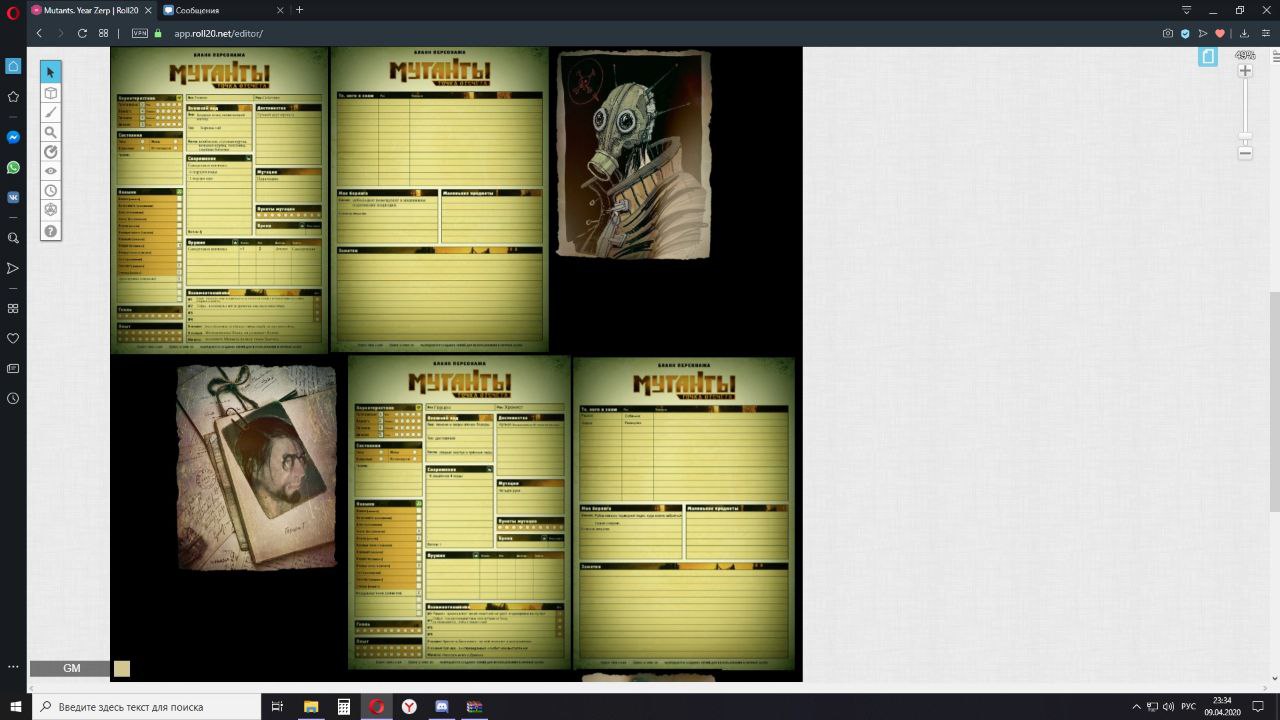
Task: Open the question mark help tool
Action: click(50, 231)
